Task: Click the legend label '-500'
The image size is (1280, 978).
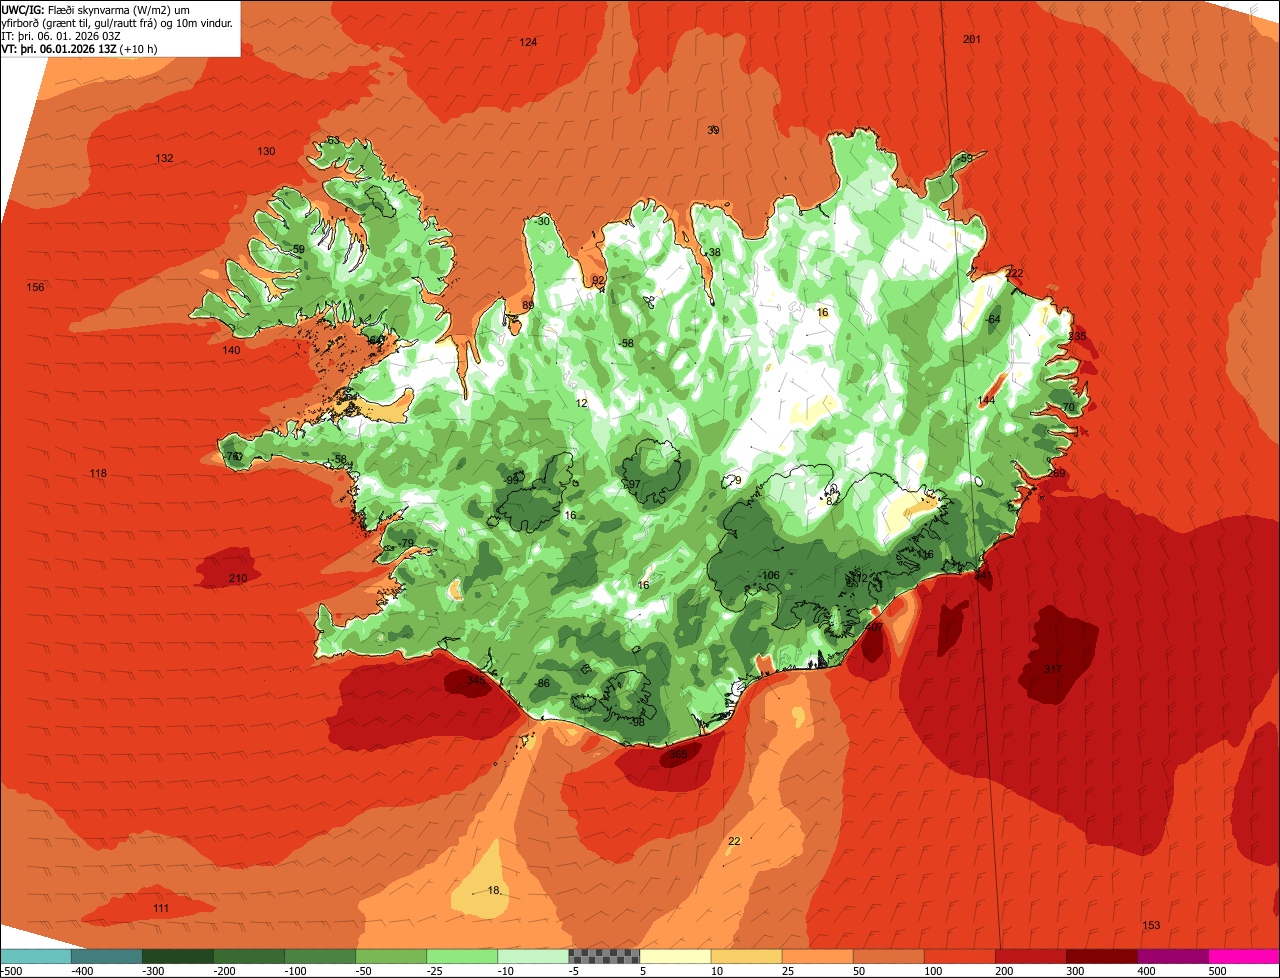Action: (11, 971)
